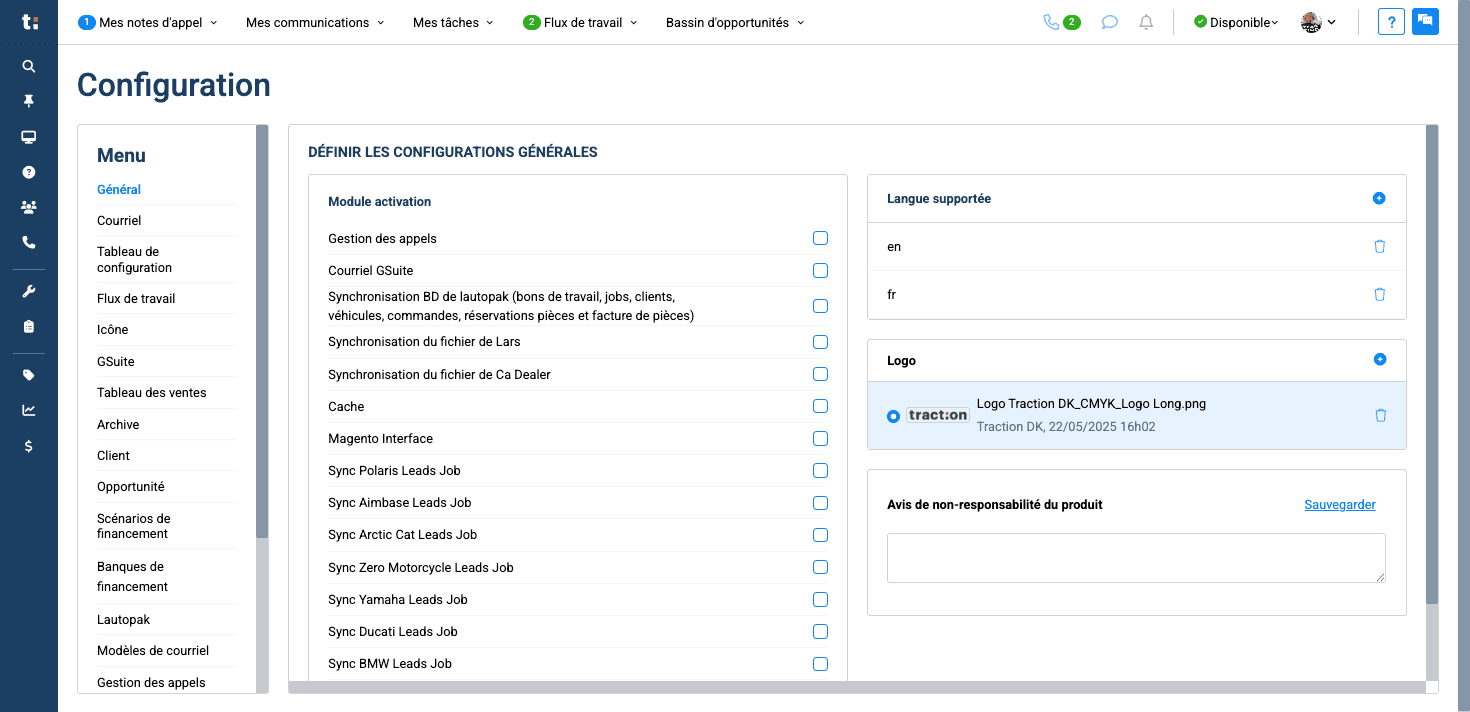Add a supported language with plus icon
This screenshot has height=712, width=1470.
[x=1379, y=198]
